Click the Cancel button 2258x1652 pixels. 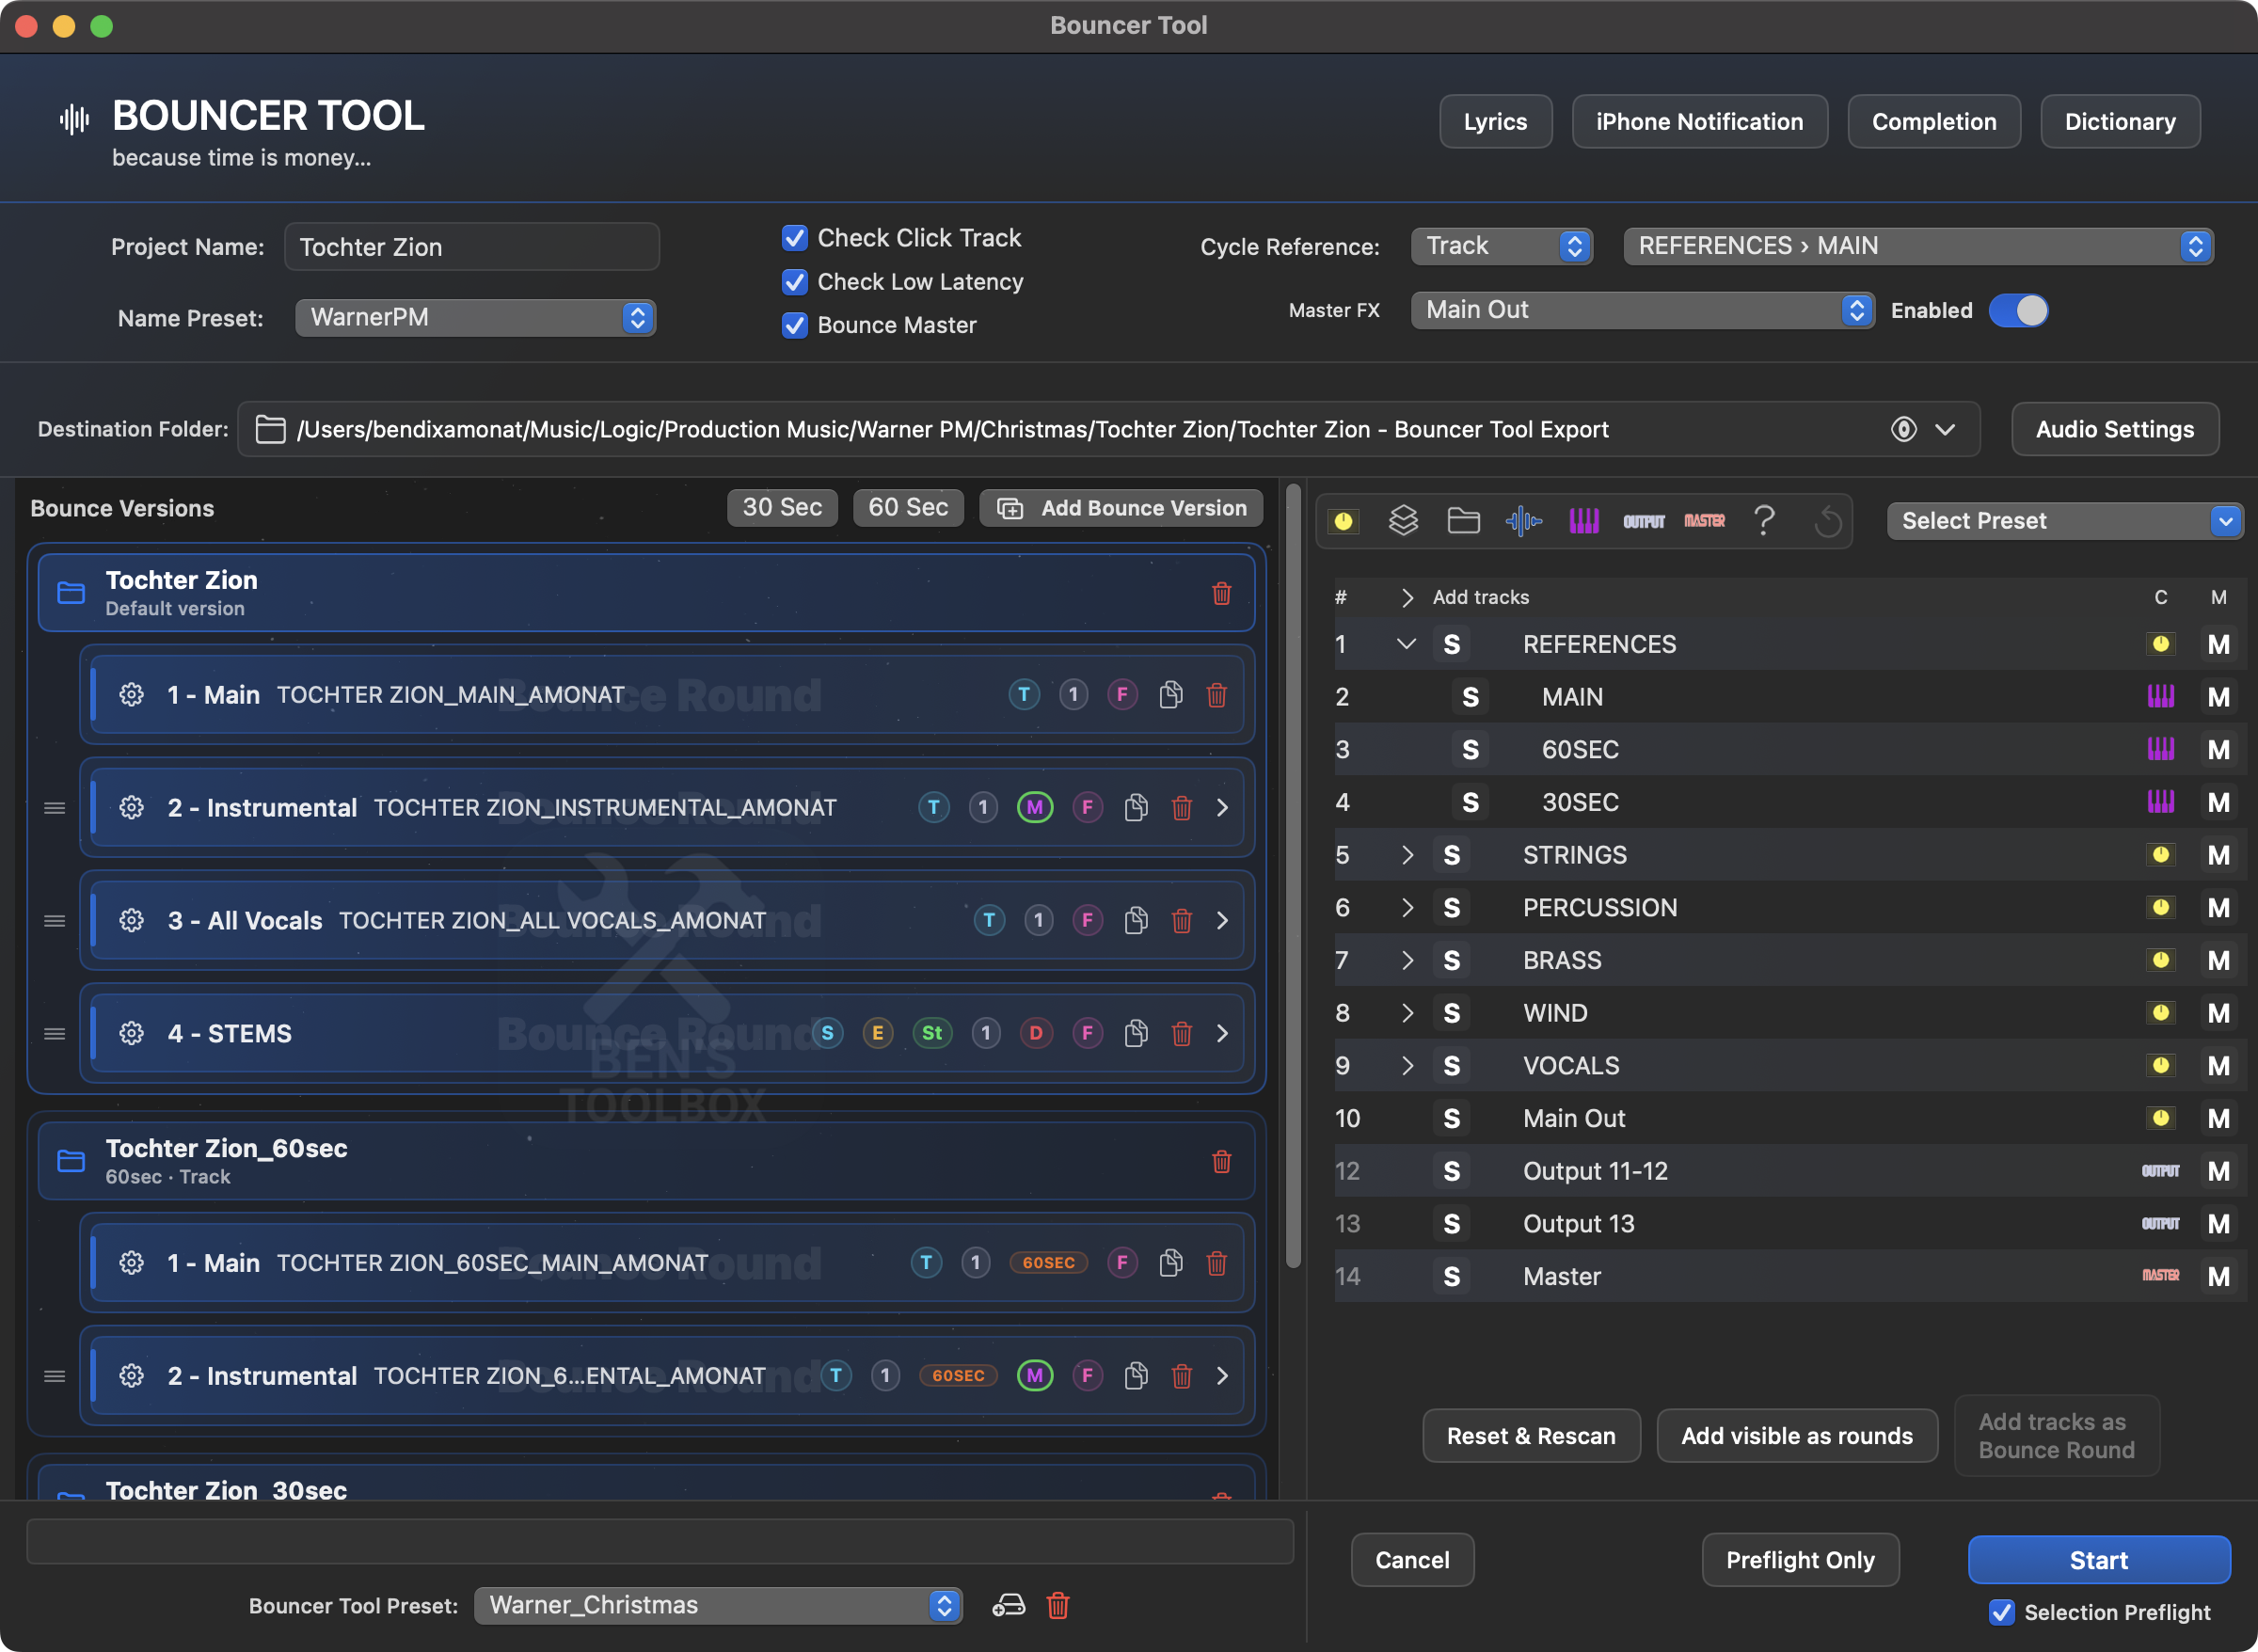1412,1560
